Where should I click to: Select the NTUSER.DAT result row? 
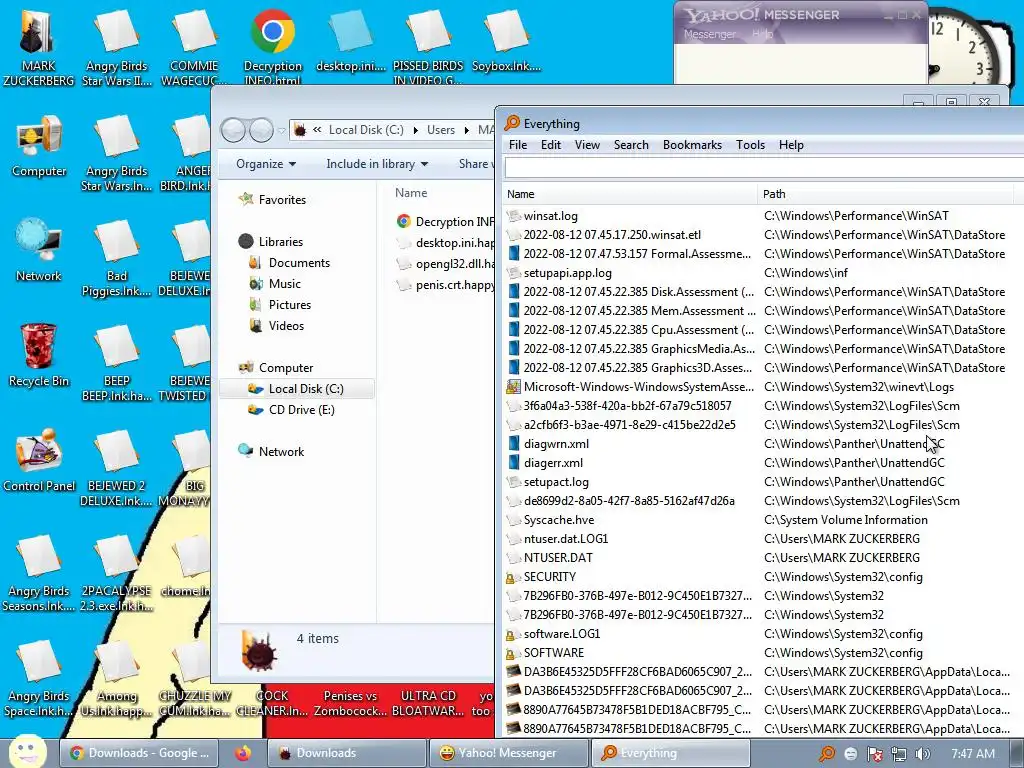[x=763, y=558]
